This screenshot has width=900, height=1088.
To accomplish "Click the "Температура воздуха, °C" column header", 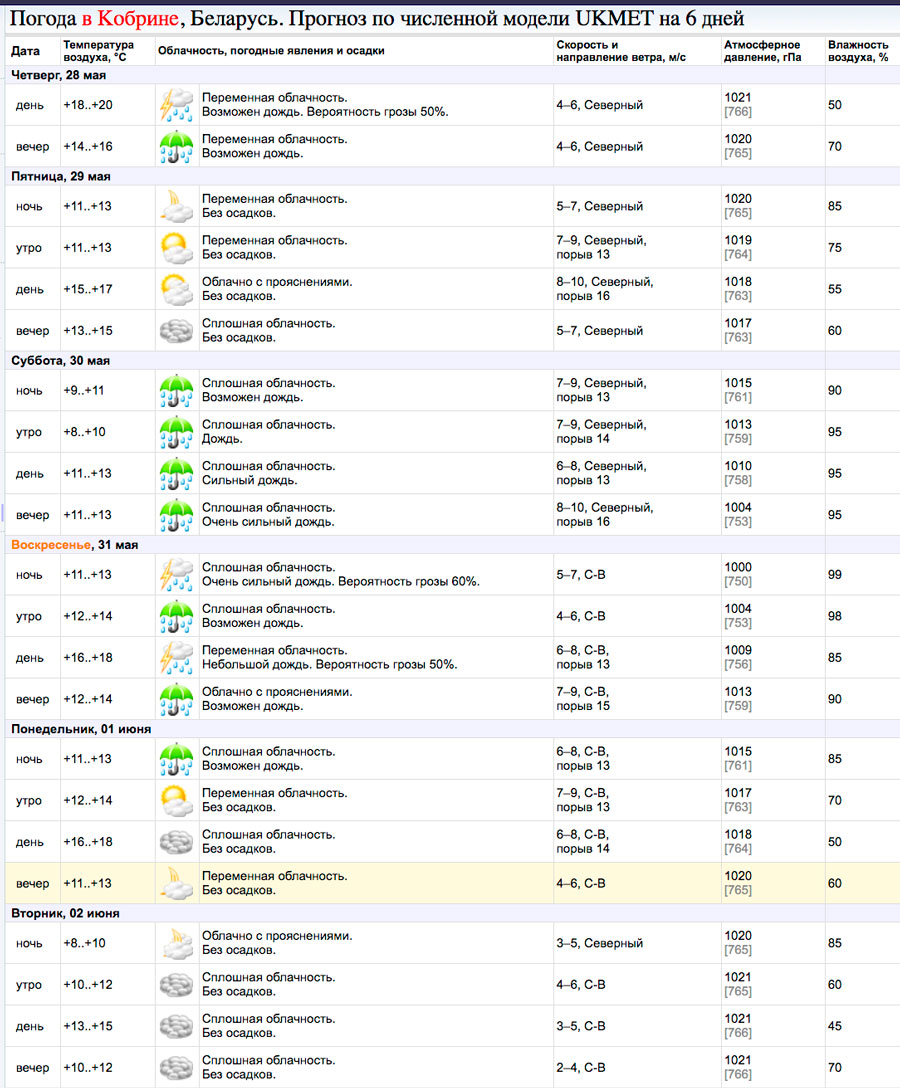I will click(x=98, y=51).
